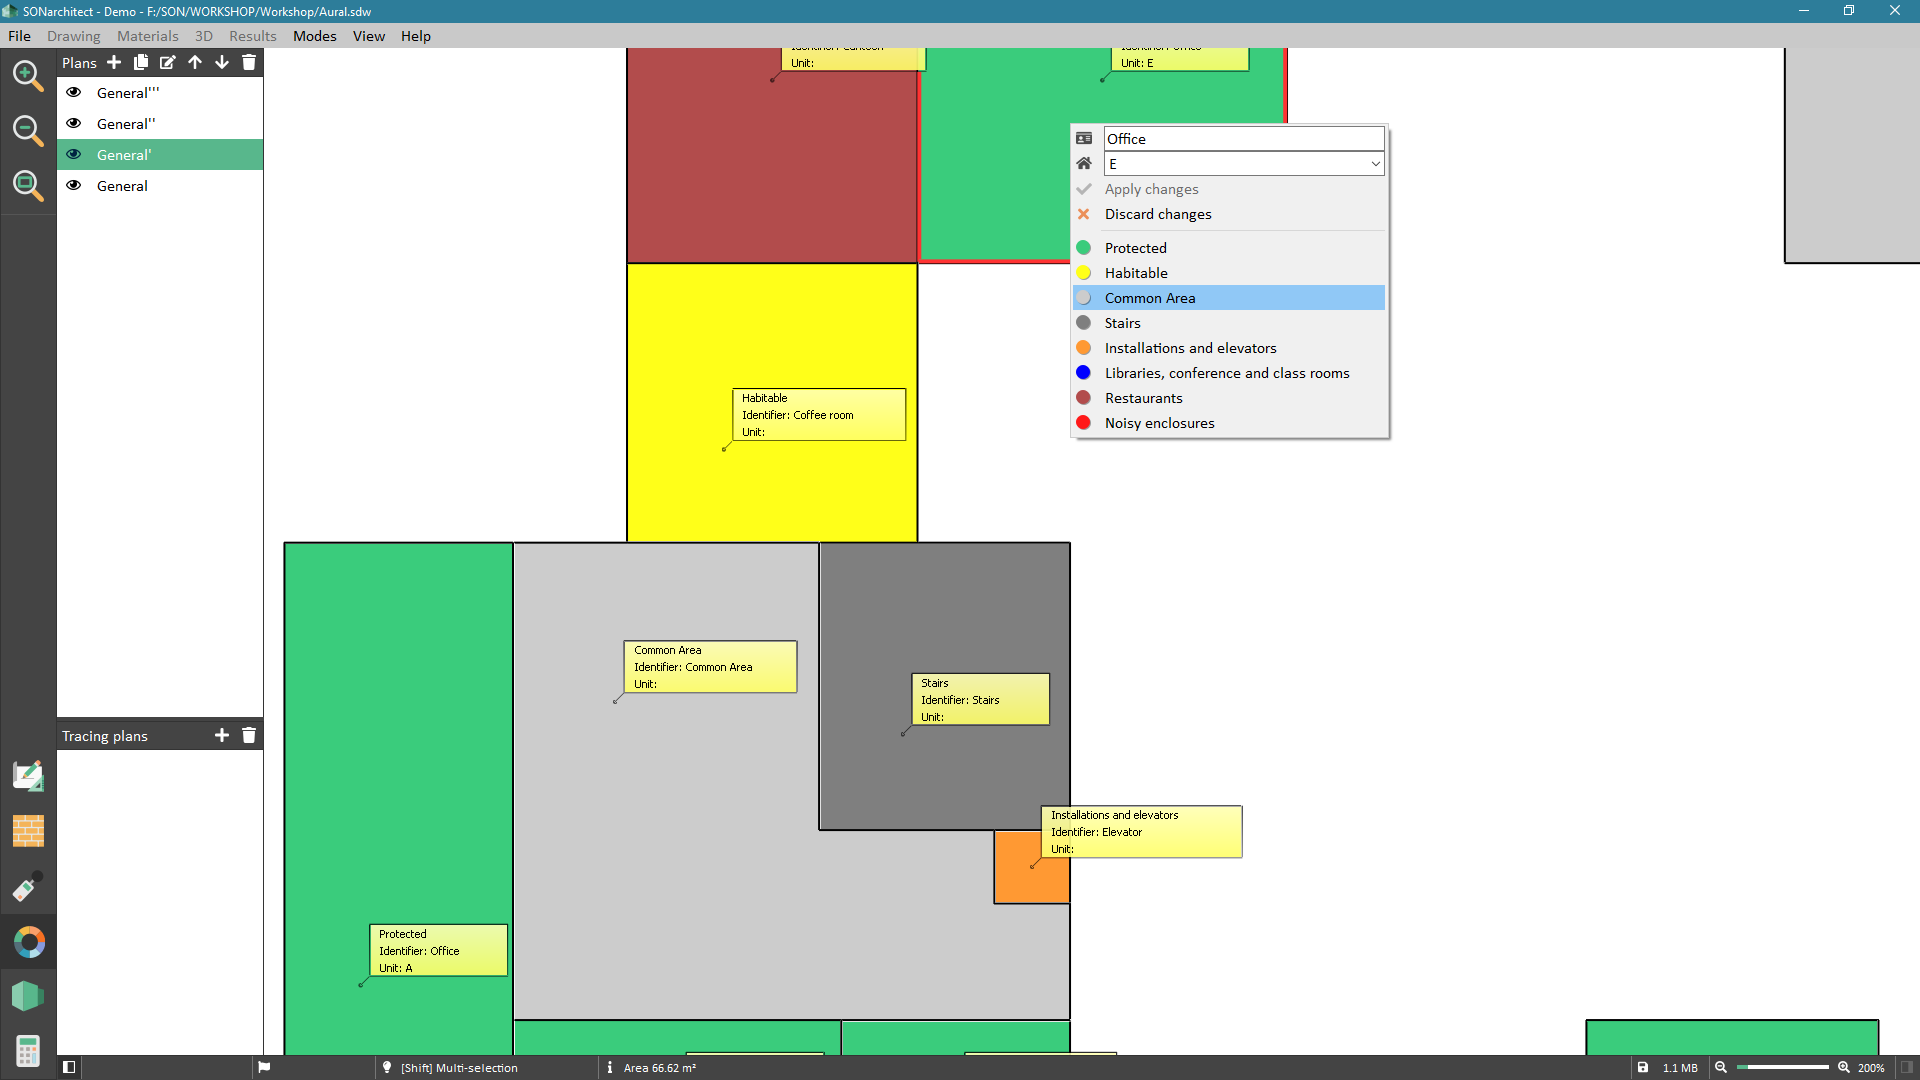Click the zoom out magnifier icon

(27, 130)
